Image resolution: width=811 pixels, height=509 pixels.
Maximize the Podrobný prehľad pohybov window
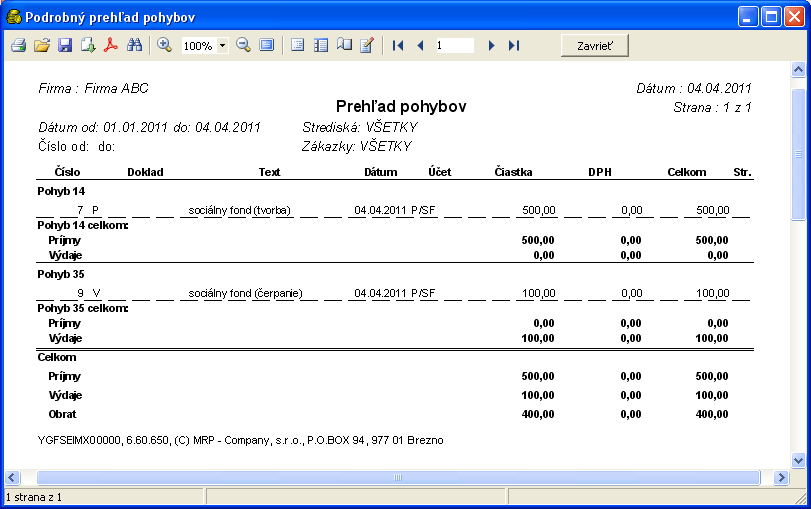771,17
